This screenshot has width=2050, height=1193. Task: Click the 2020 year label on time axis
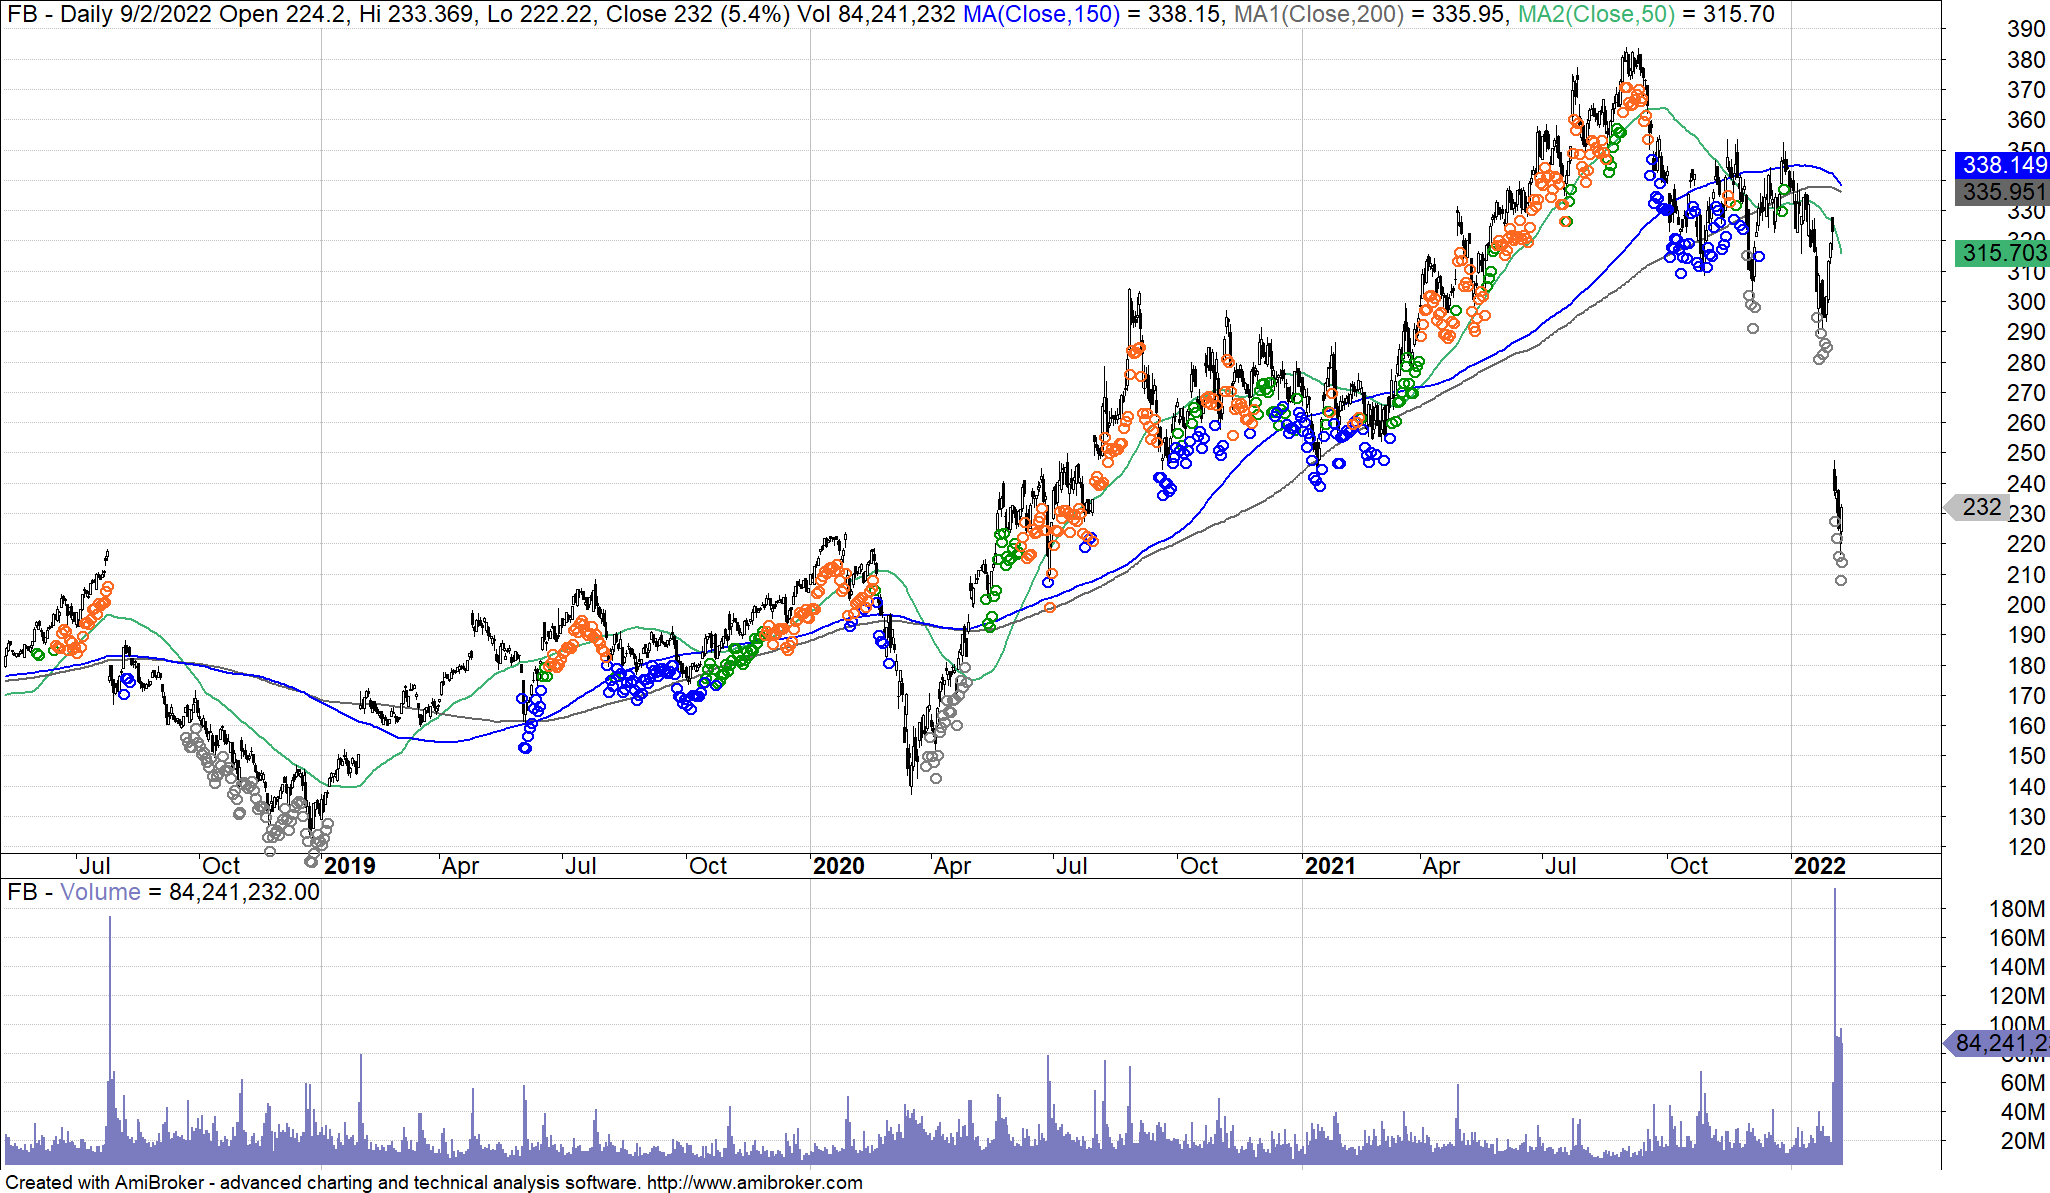839,866
